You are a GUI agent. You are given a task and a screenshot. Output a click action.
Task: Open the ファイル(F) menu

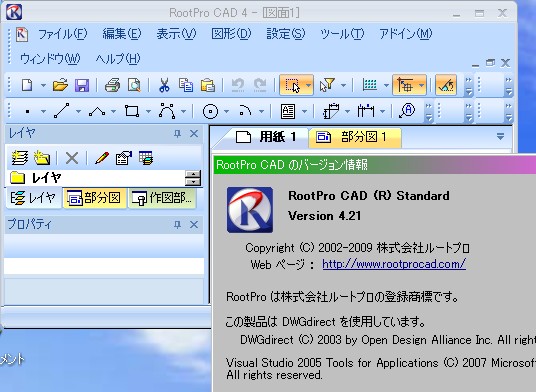coord(63,34)
